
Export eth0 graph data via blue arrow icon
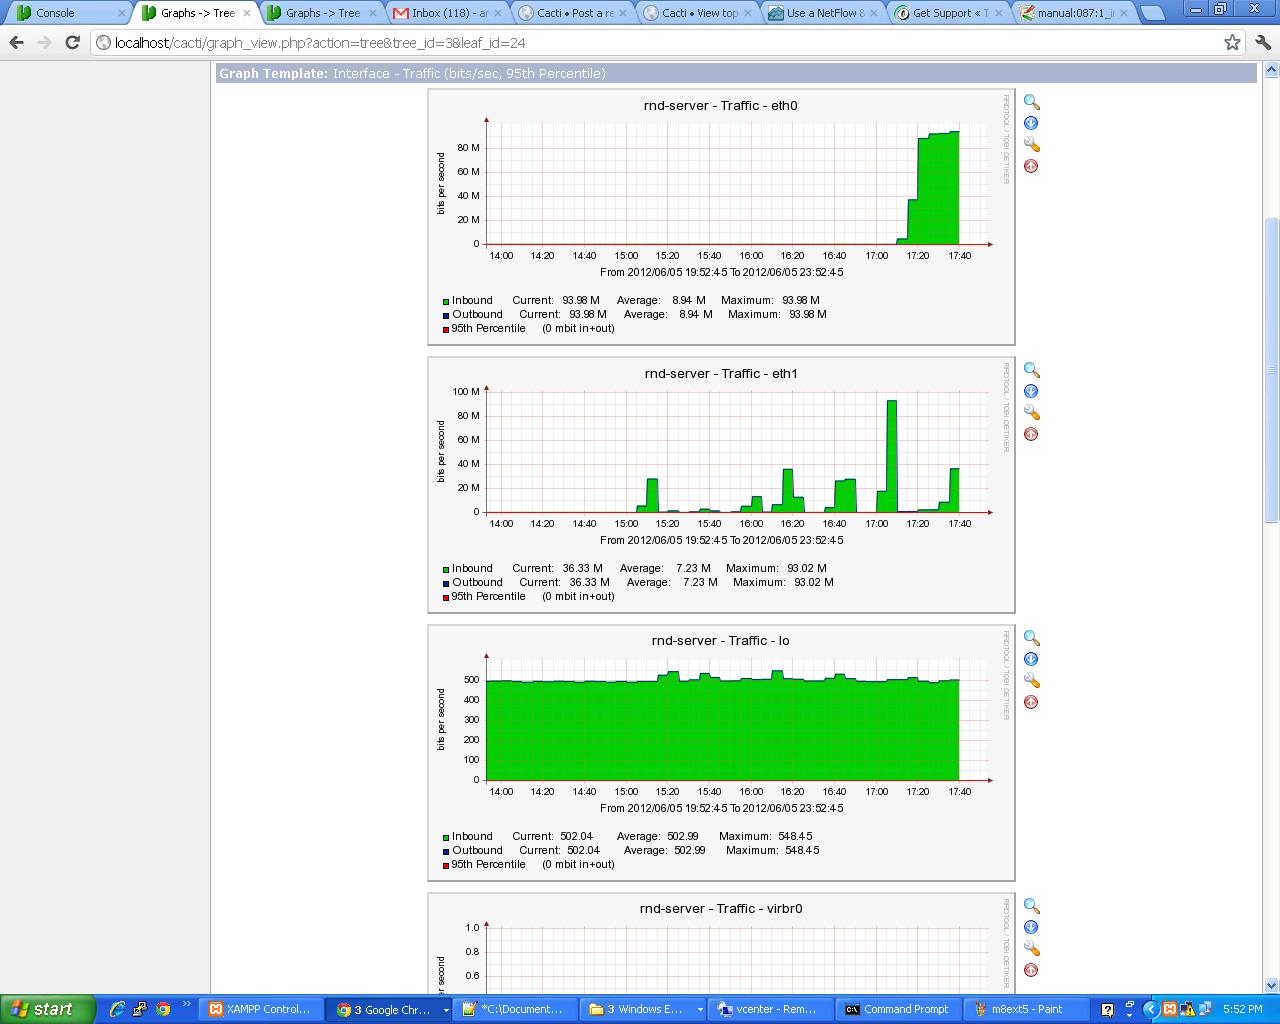tap(1031, 123)
